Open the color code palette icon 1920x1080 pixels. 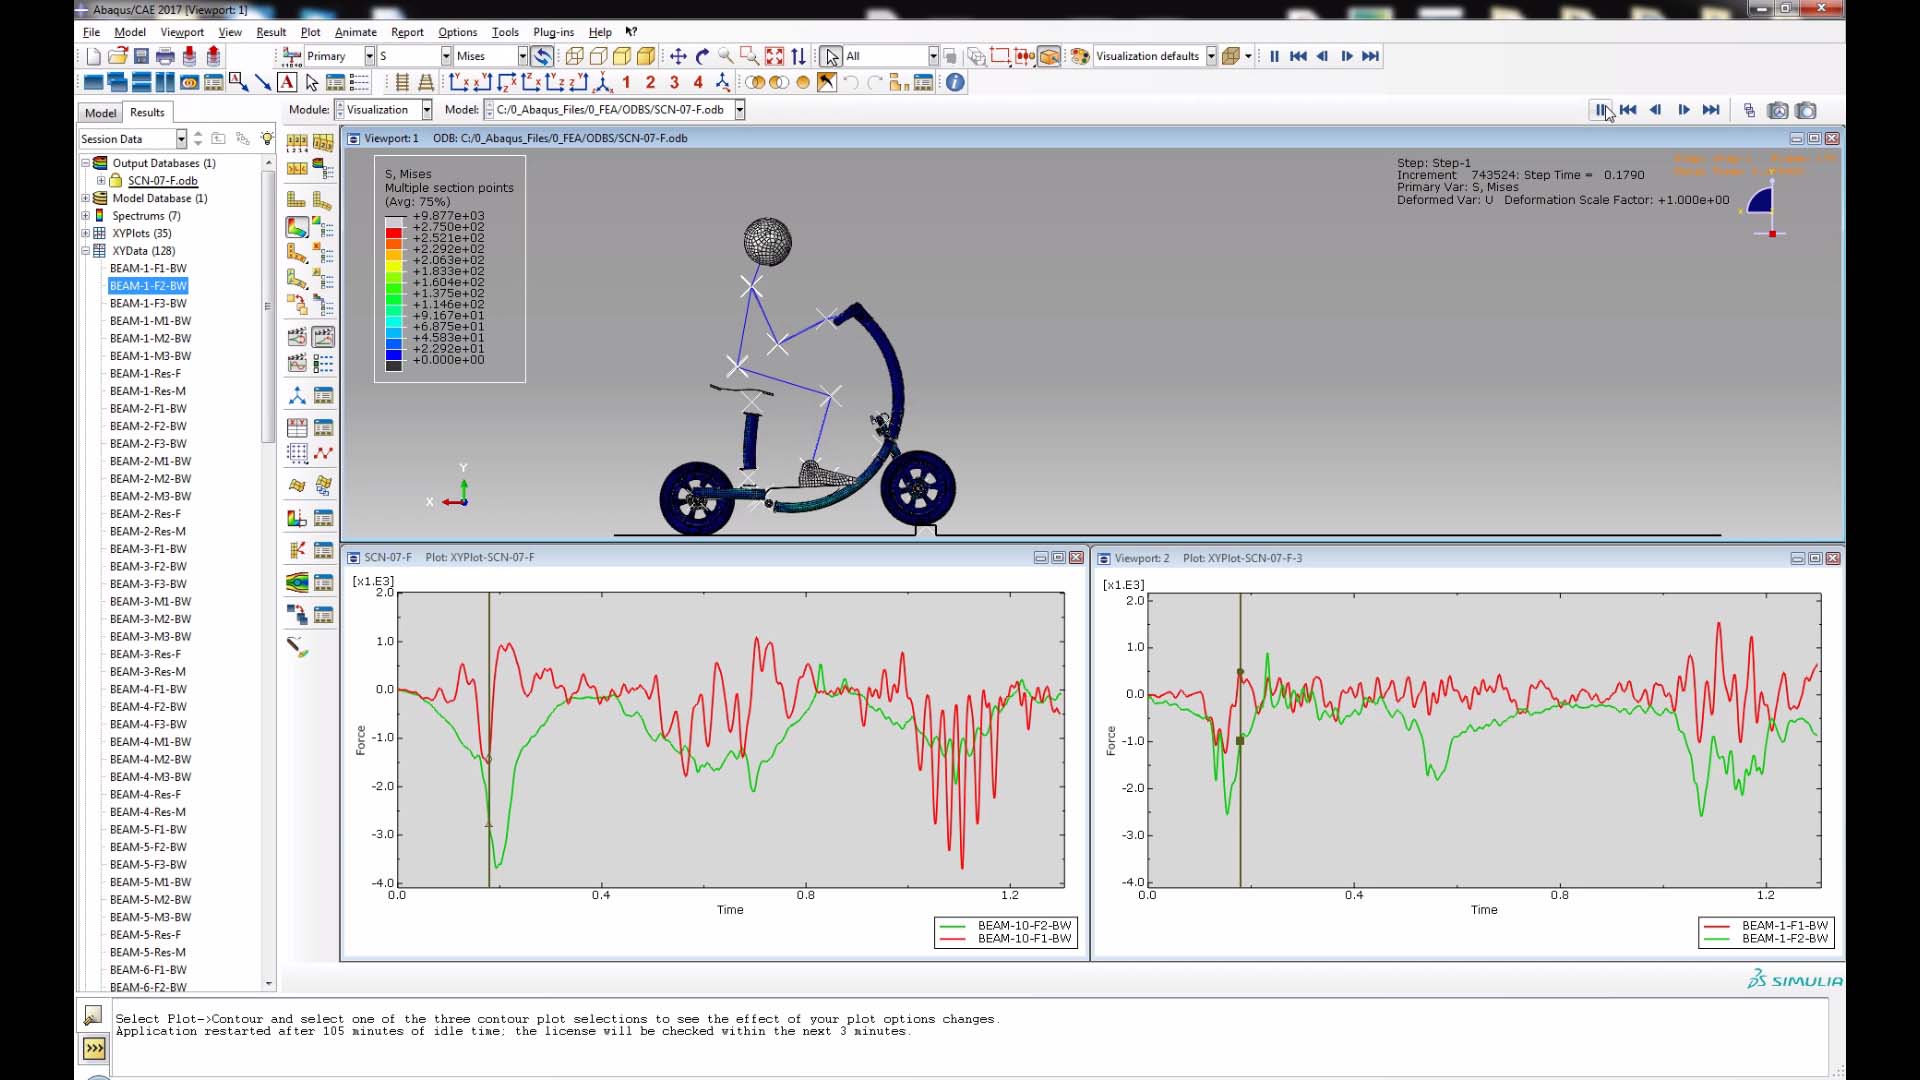point(1079,57)
